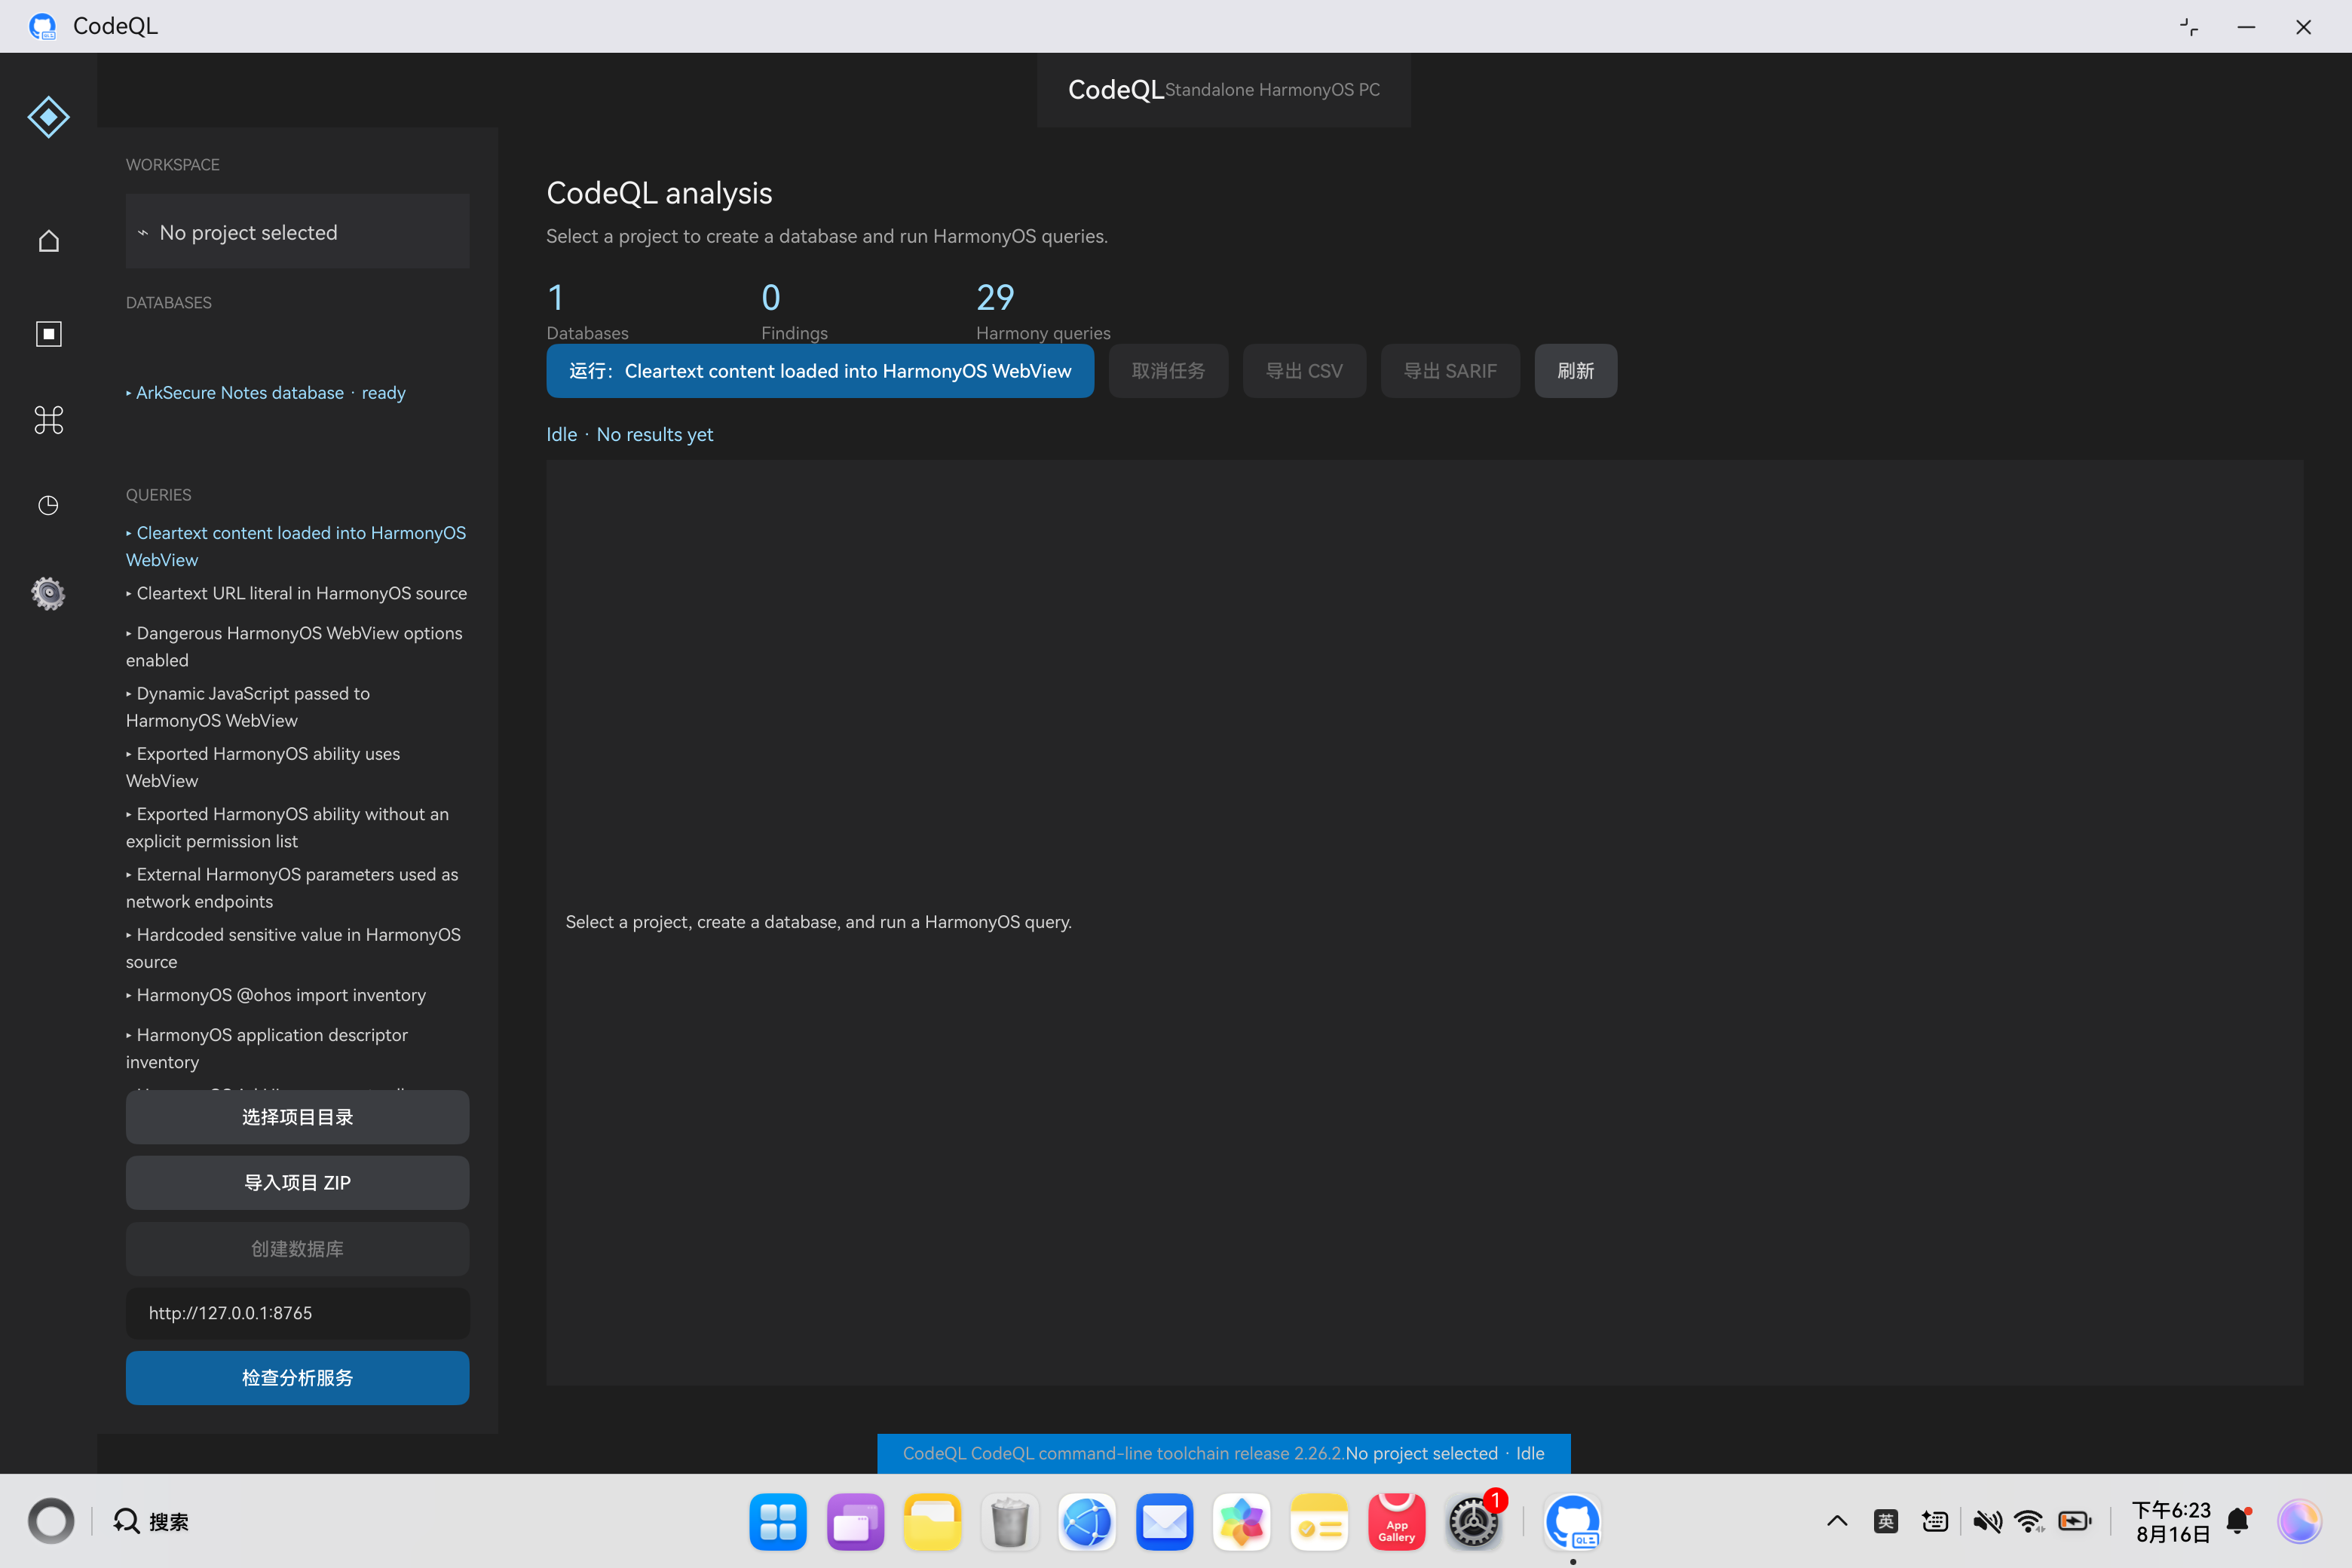Launch the browser globe icon in dock
2352x1568 pixels.
coord(1087,1522)
